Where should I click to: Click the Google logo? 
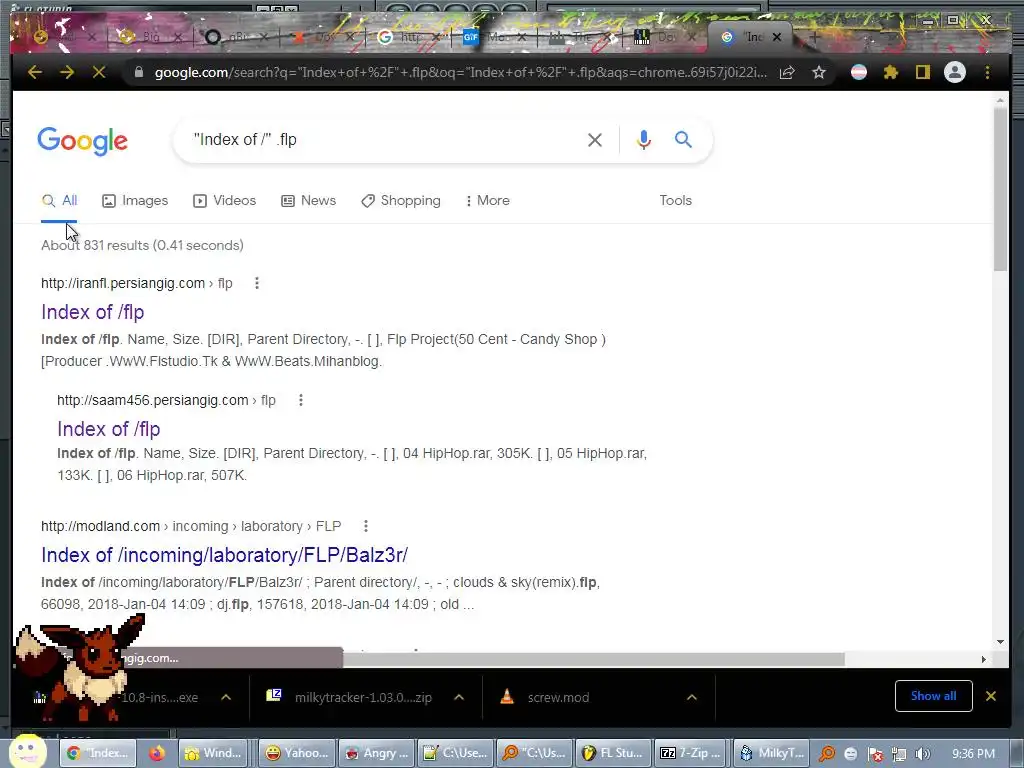click(82, 141)
